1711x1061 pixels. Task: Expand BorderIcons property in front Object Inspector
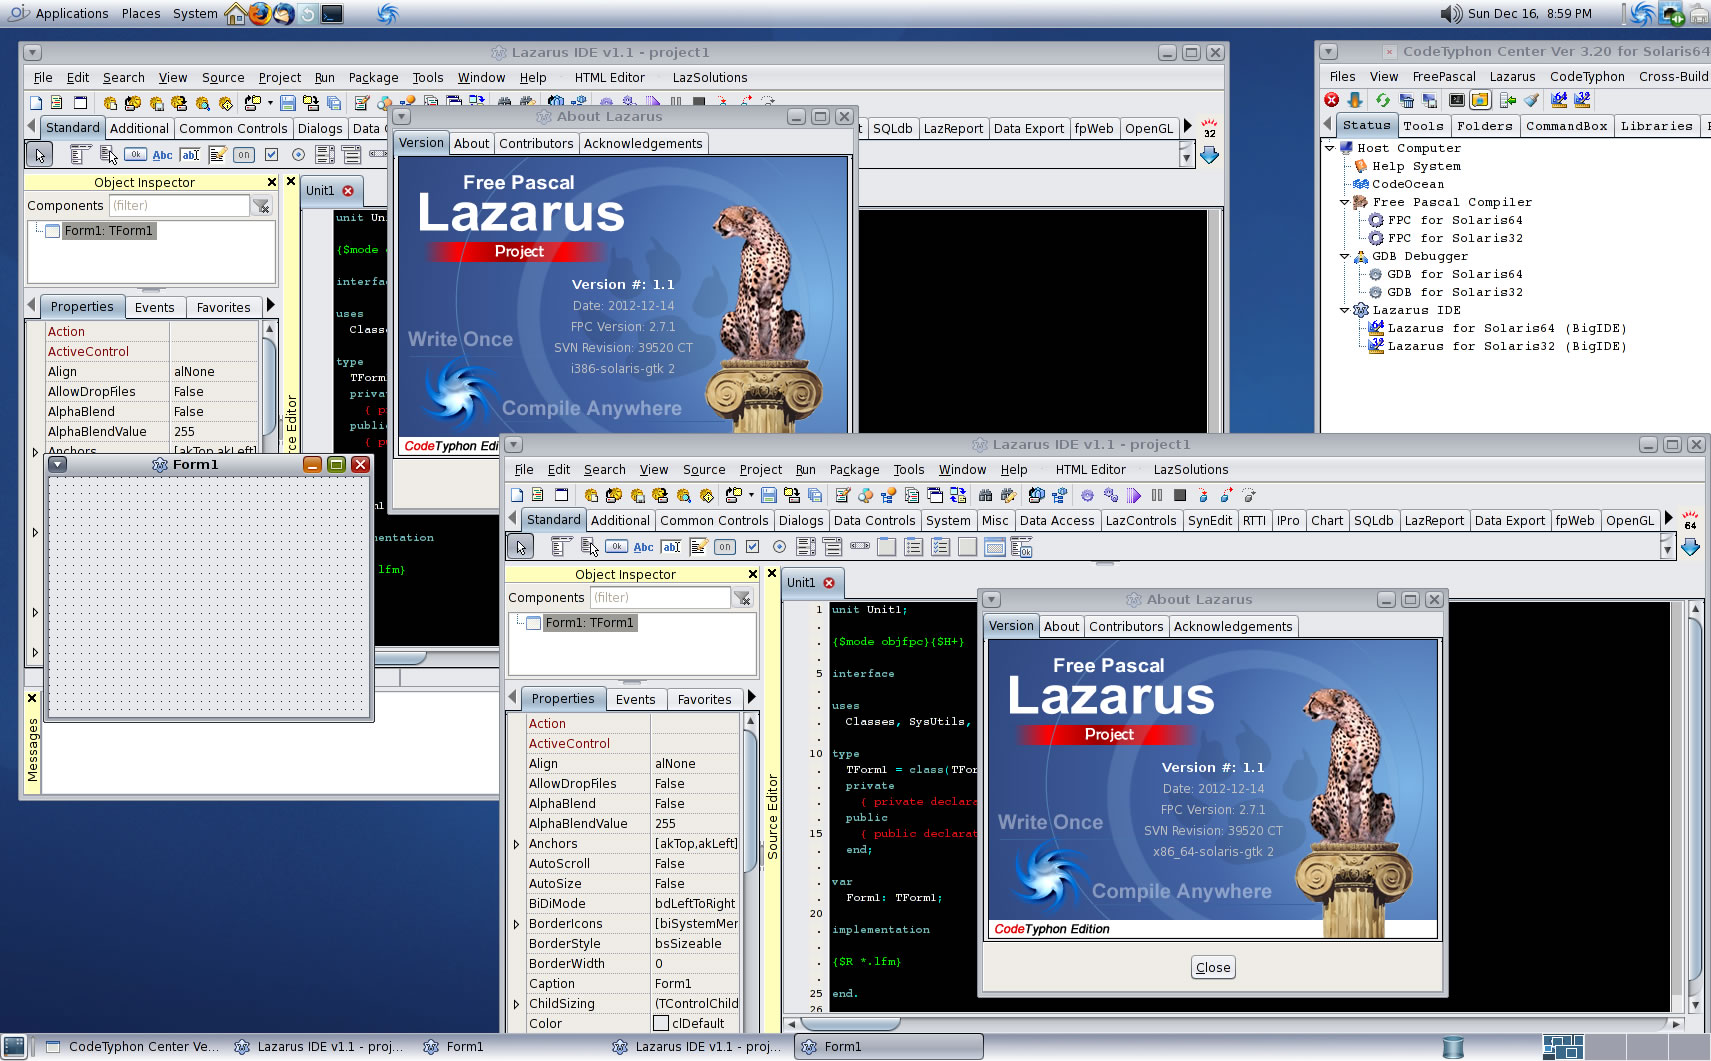point(516,924)
